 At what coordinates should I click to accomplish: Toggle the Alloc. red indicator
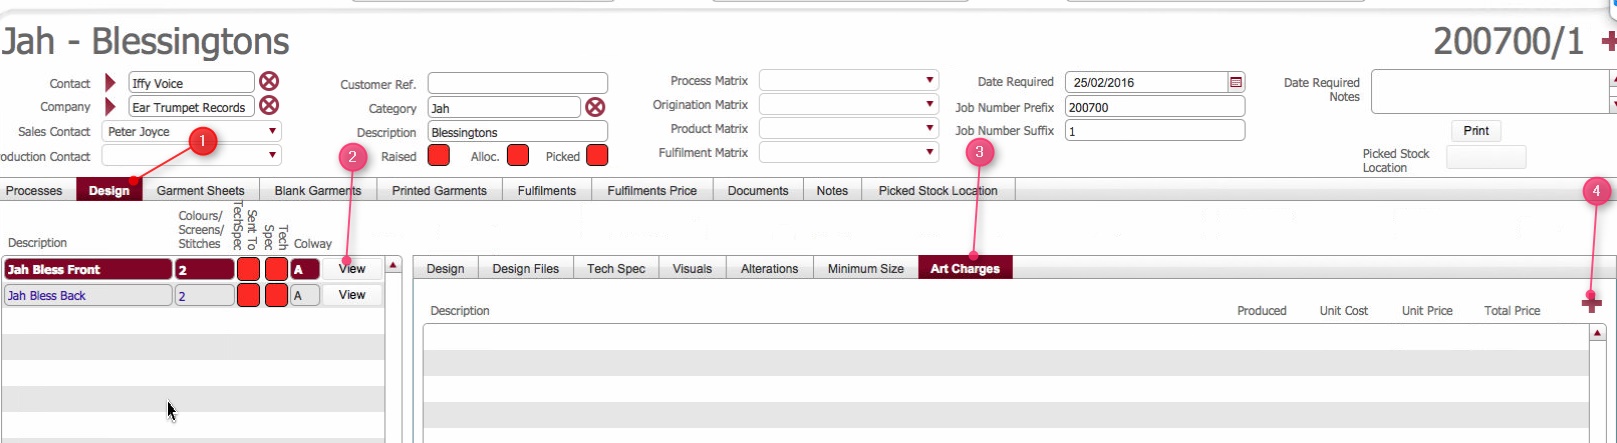518,156
